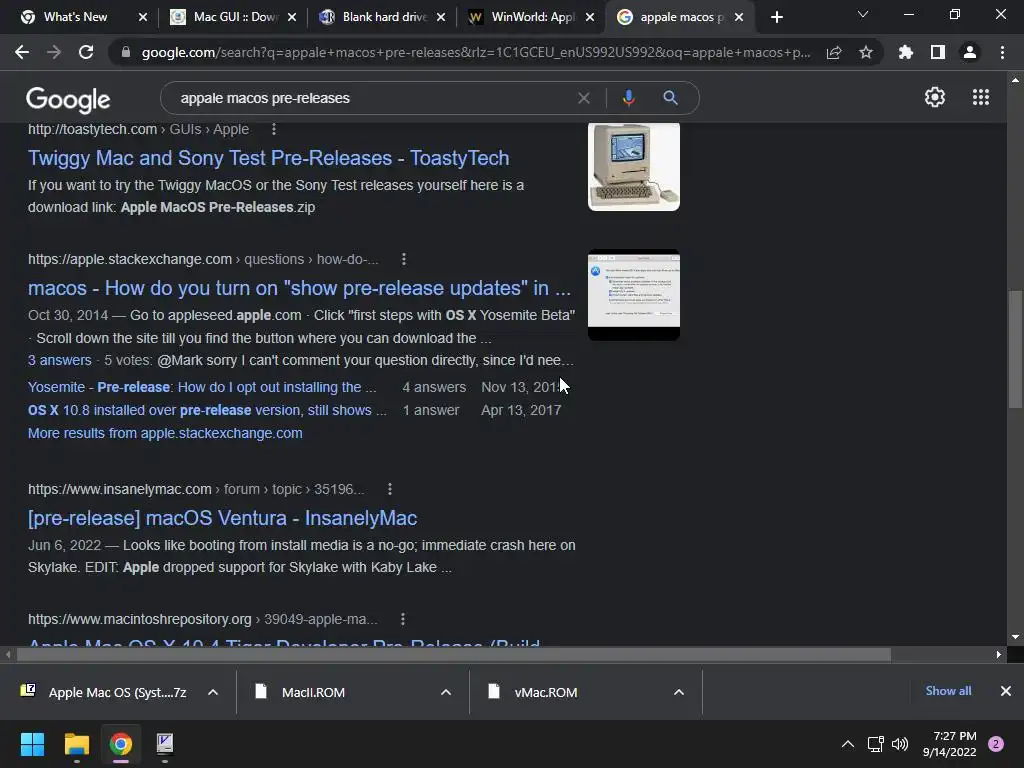Open the Chrome profile avatar
The height and width of the screenshot is (768, 1024).
coord(970,52)
